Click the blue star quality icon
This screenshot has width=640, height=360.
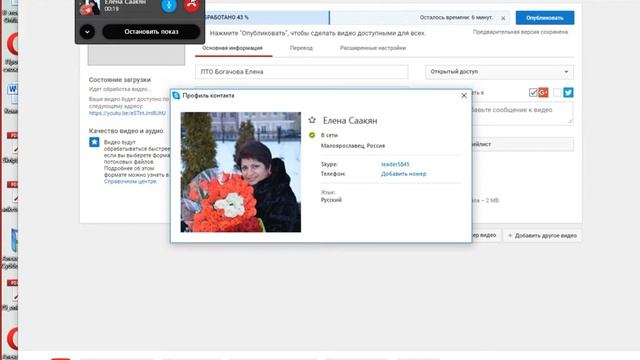tap(94, 142)
